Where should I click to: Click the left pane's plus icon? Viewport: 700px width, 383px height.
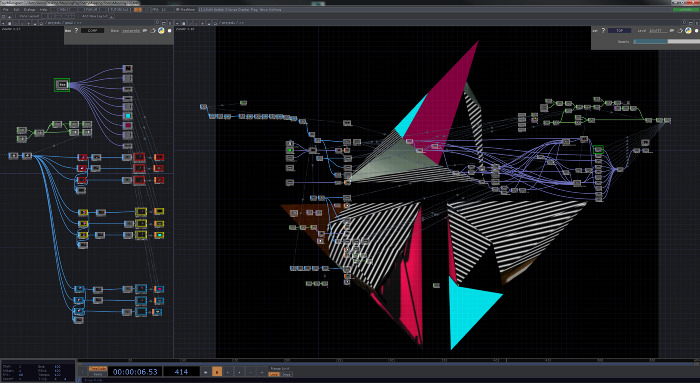tap(29, 23)
